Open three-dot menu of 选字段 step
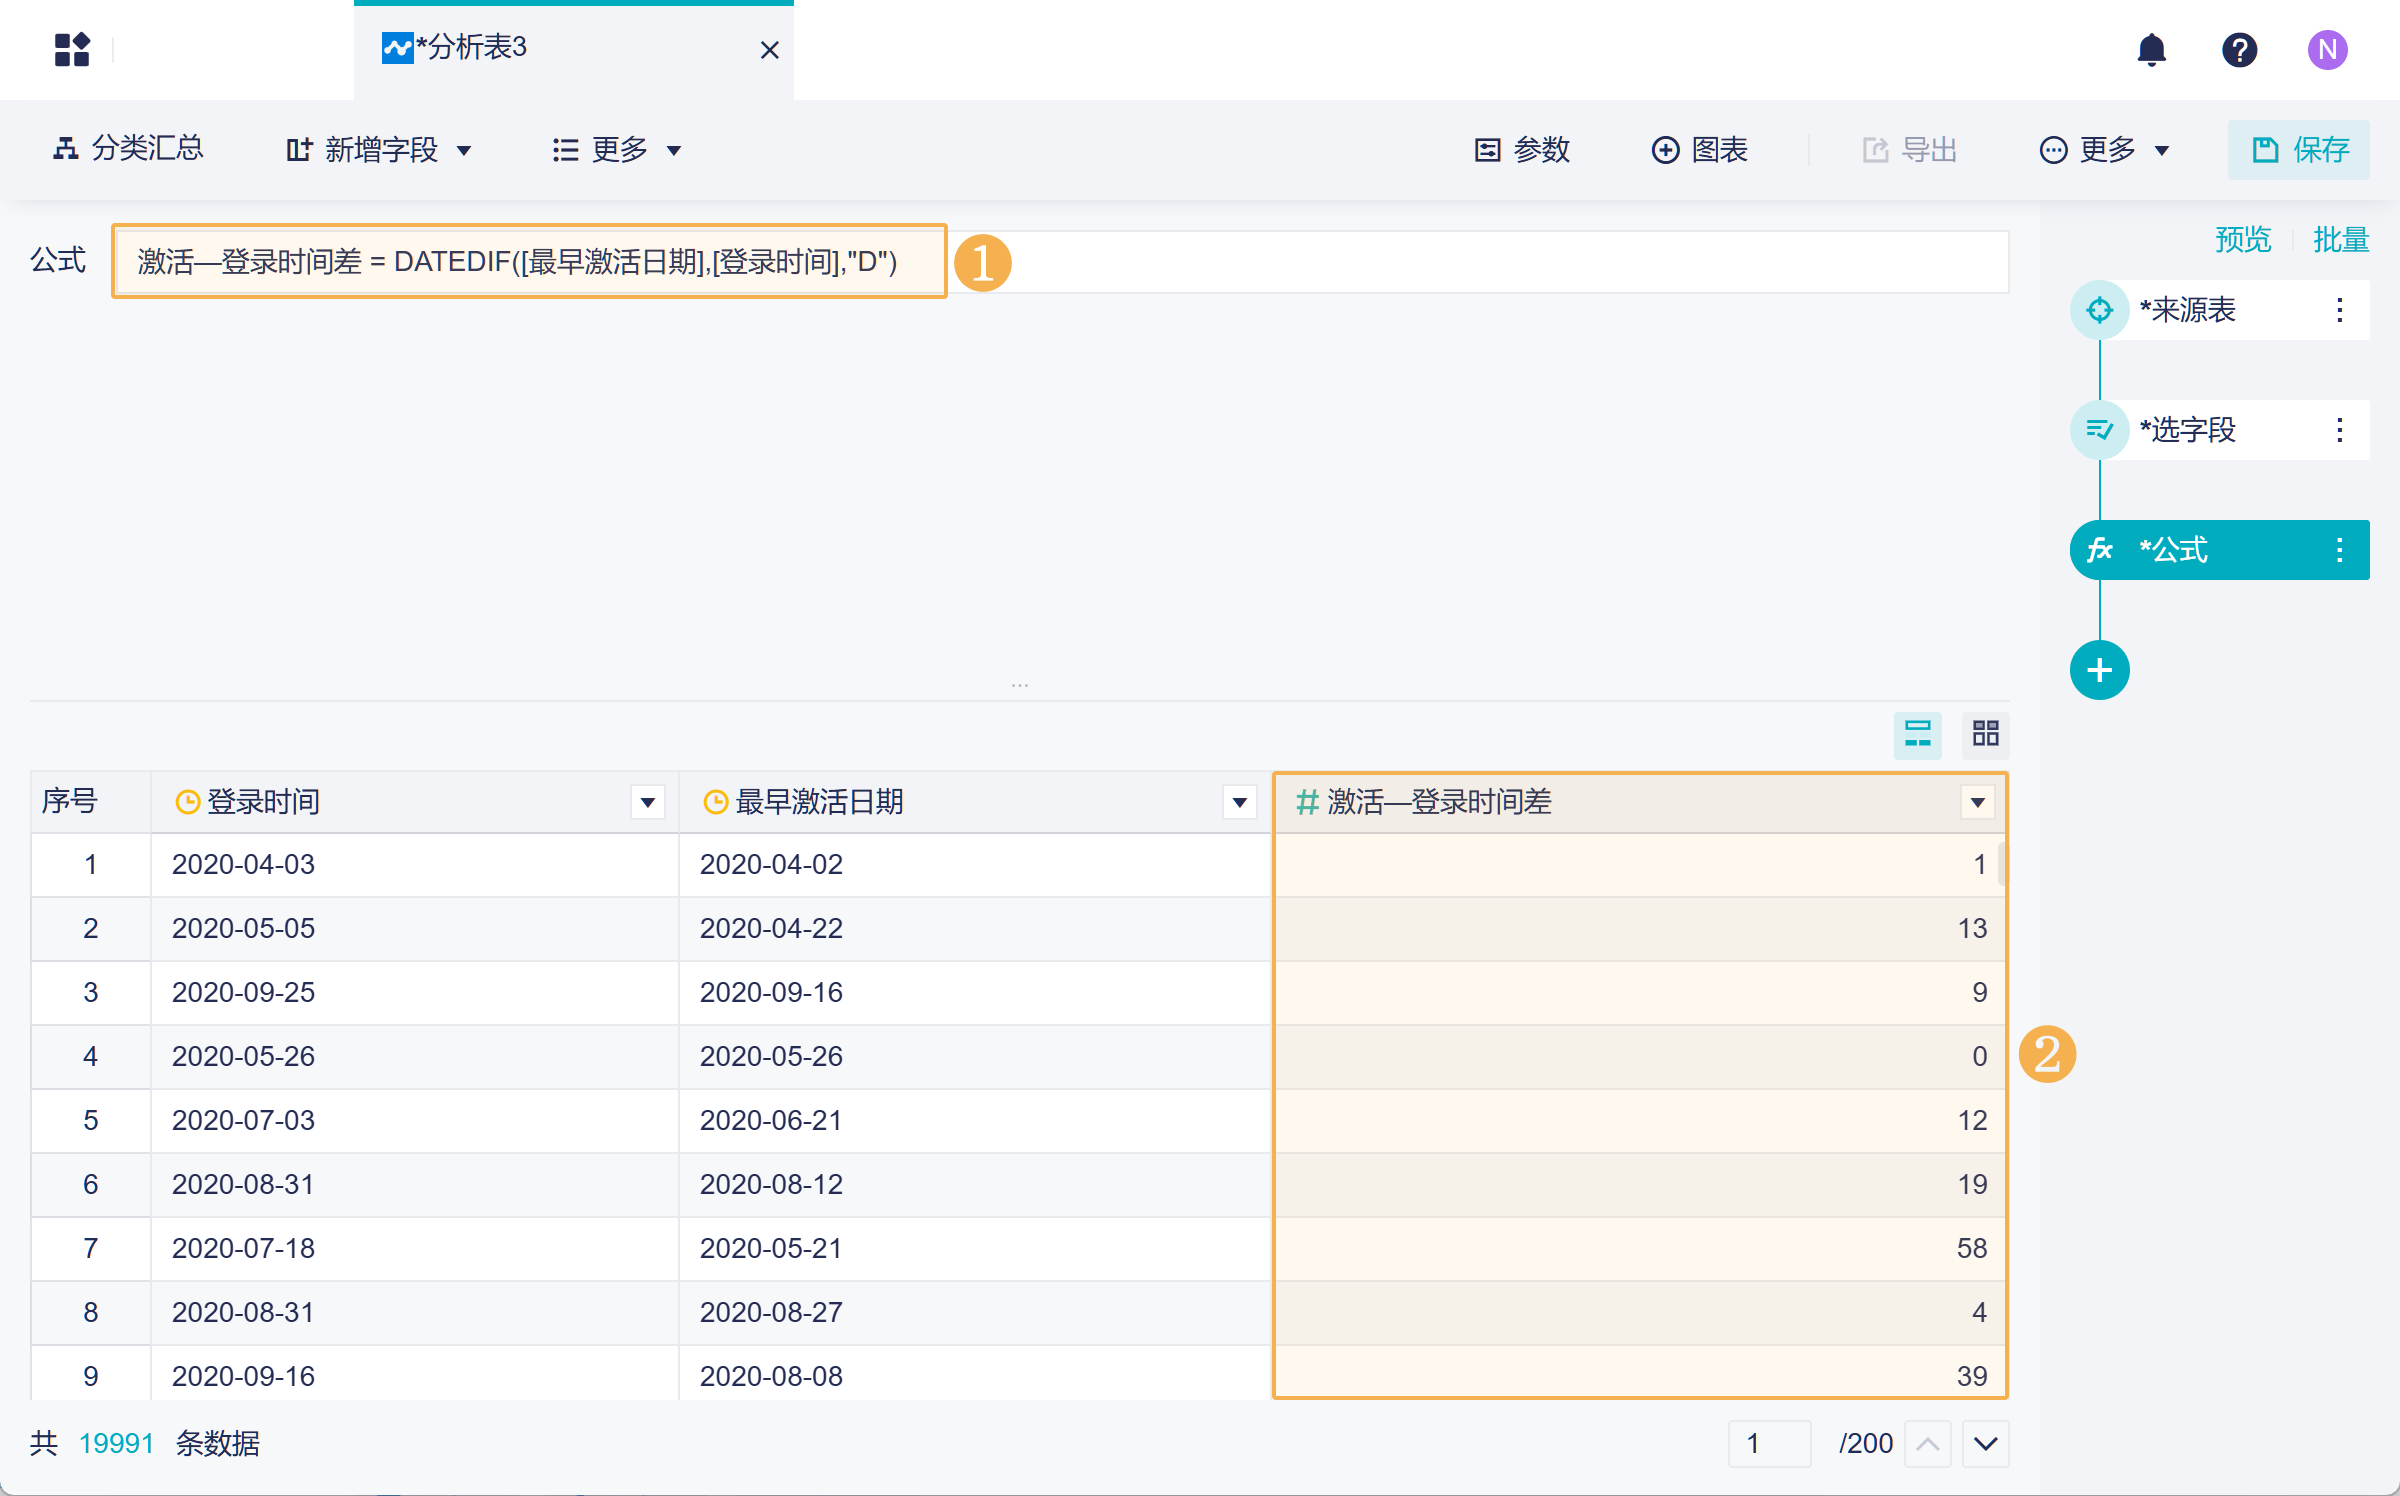Image resolution: width=2400 pixels, height=1496 pixels. (2339, 430)
